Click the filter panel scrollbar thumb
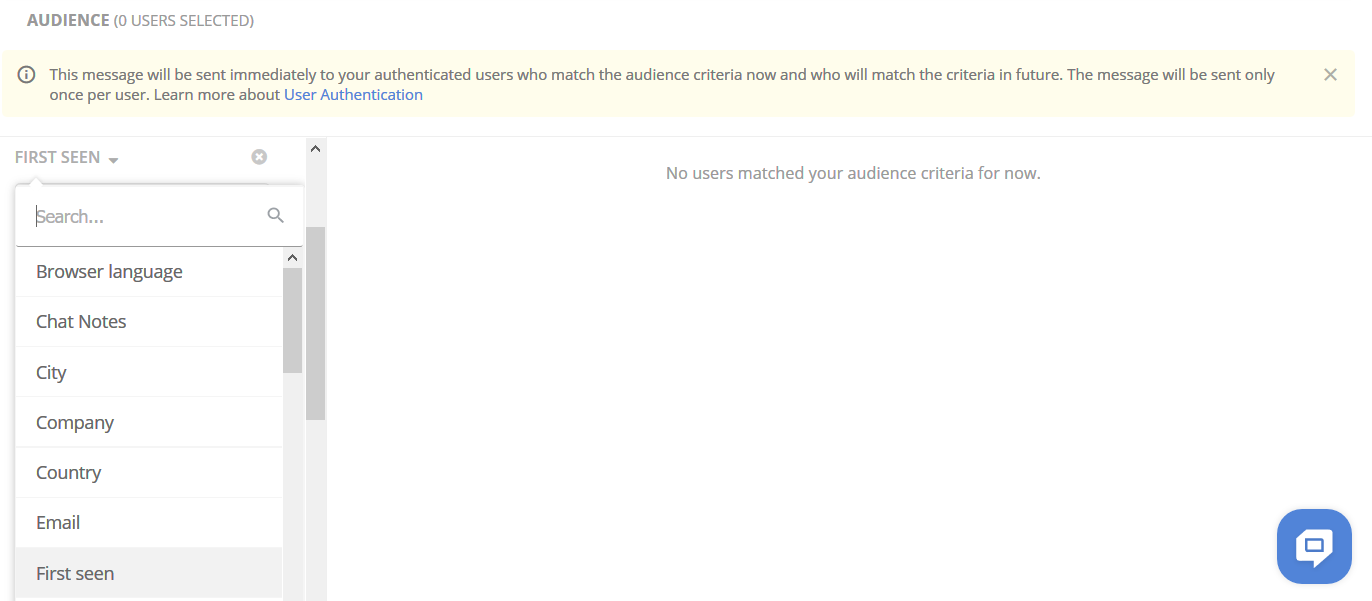The height and width of the screenshot is (601, 1372). [316, 322]
